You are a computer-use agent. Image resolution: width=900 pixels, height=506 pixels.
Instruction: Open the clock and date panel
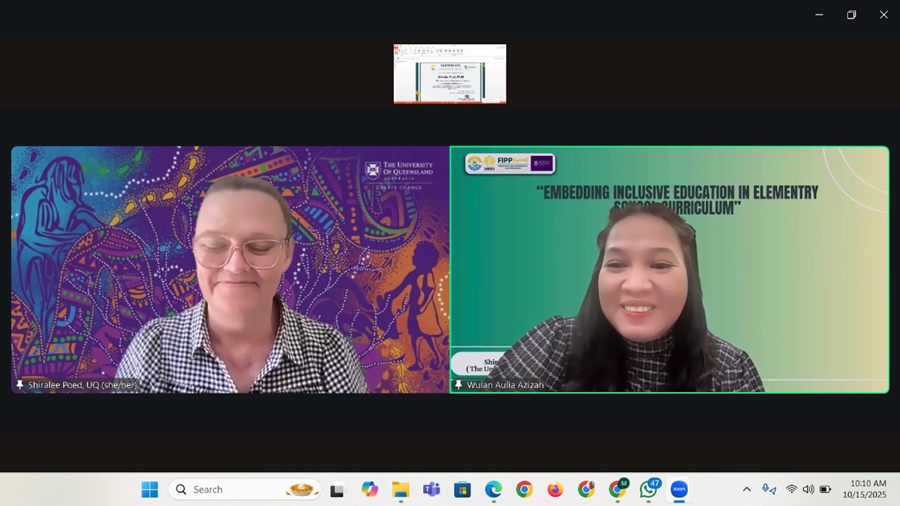tap(864, 490)
